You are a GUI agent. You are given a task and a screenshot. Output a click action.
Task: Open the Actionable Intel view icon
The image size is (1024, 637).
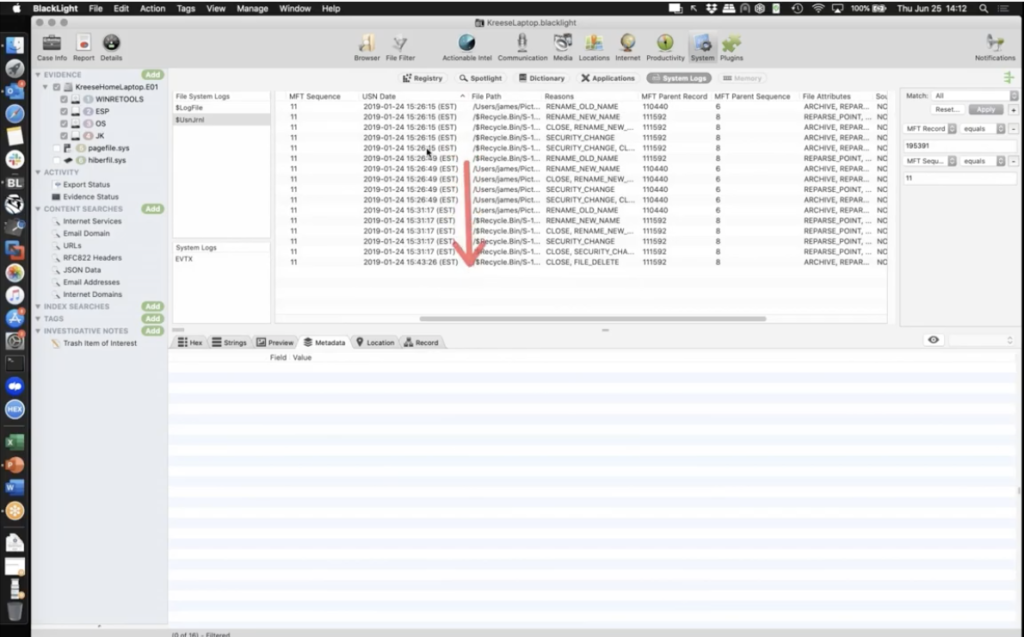[x=467, y=43]
